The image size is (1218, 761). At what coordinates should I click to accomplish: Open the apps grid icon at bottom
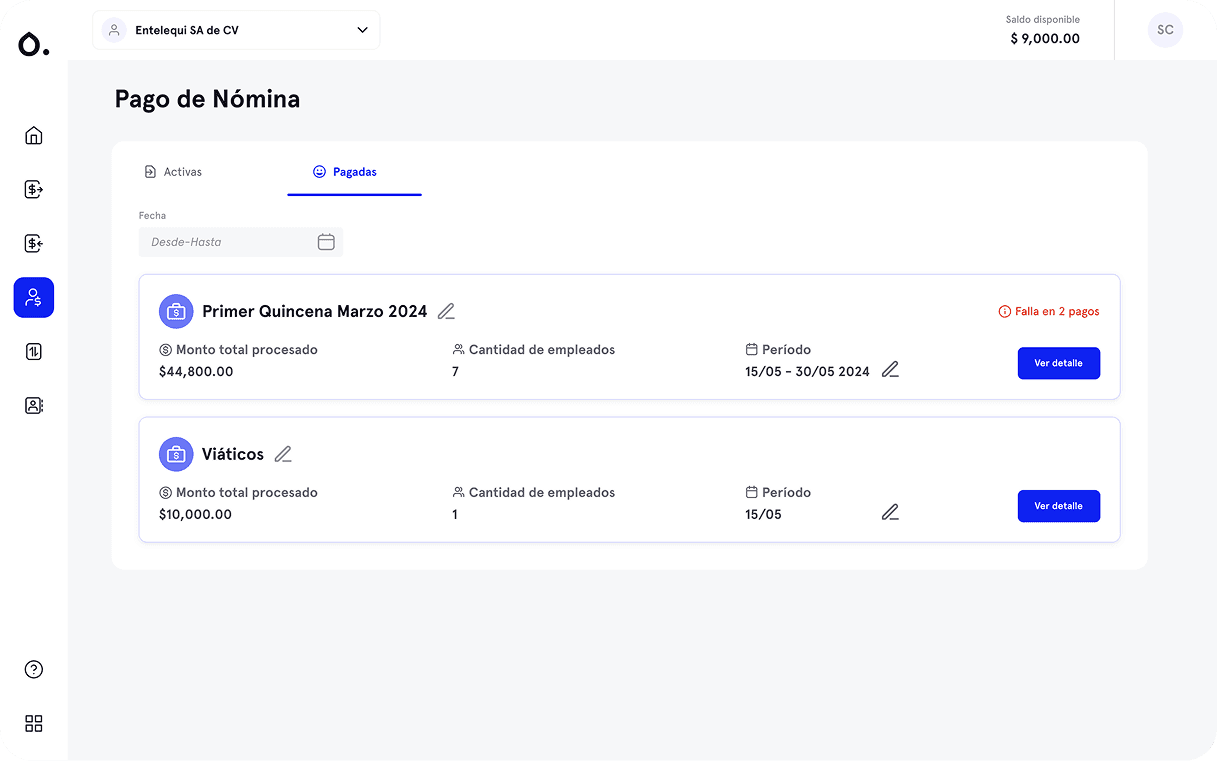33,723
